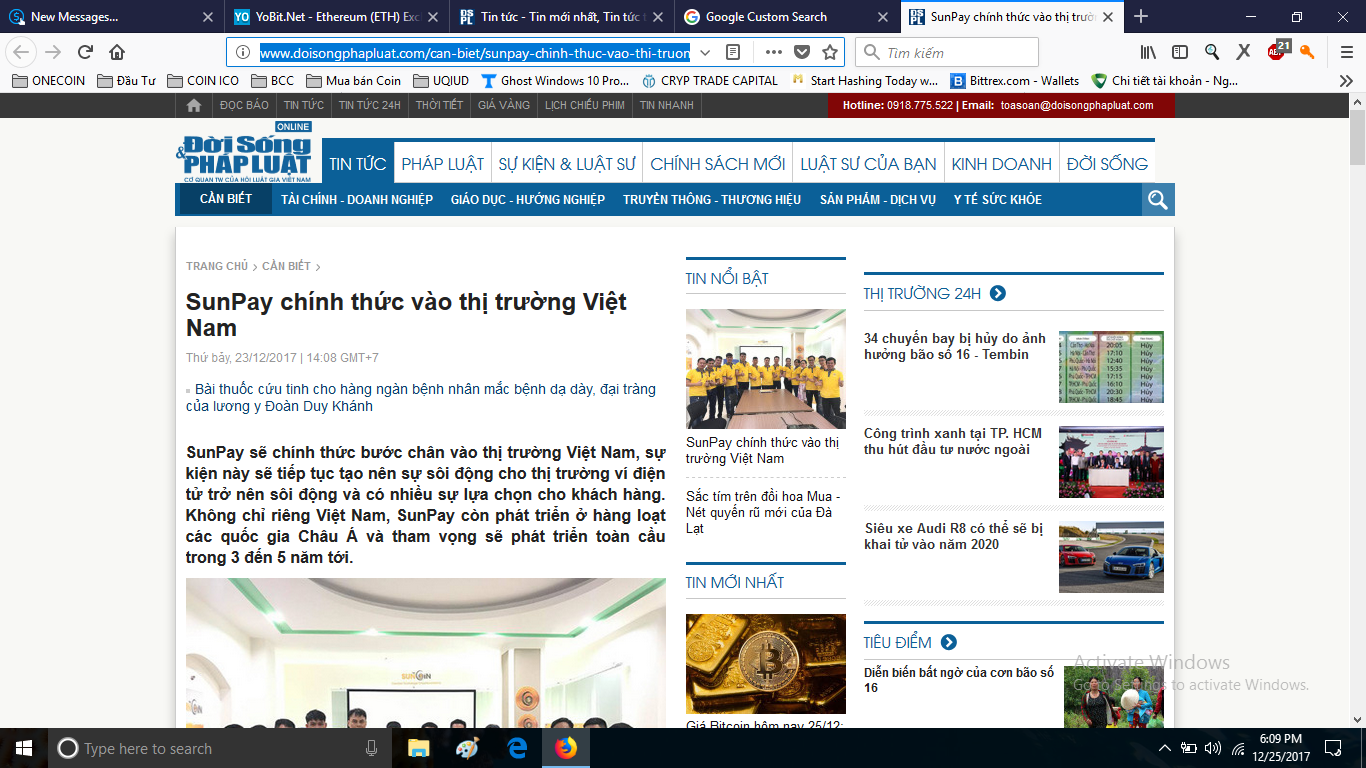Show site information in address bar
Screen dimensions: 1366x768
(243, 52)
